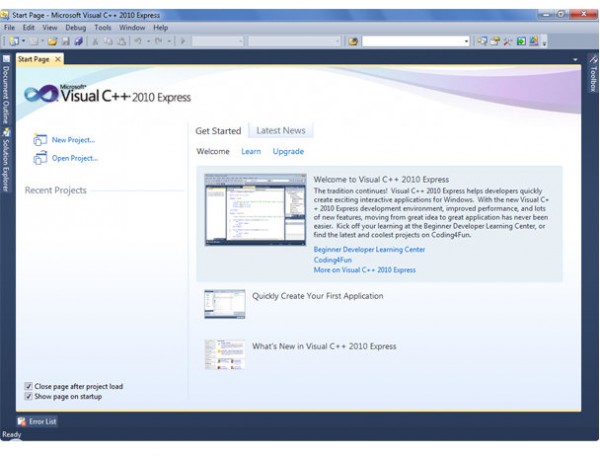
Task: Open the Solution Configurations combo box
Action: pos(218,41)
